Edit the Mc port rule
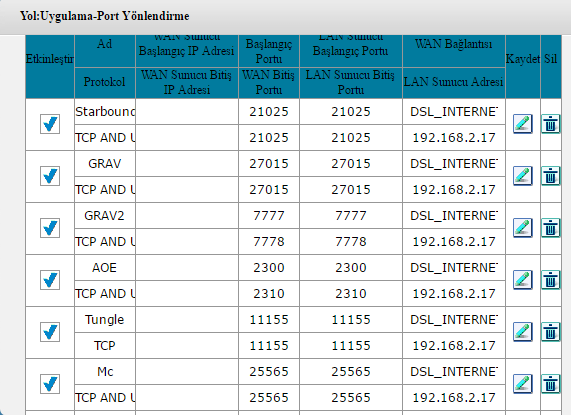 pyautogui.click(x=523, y=384)
